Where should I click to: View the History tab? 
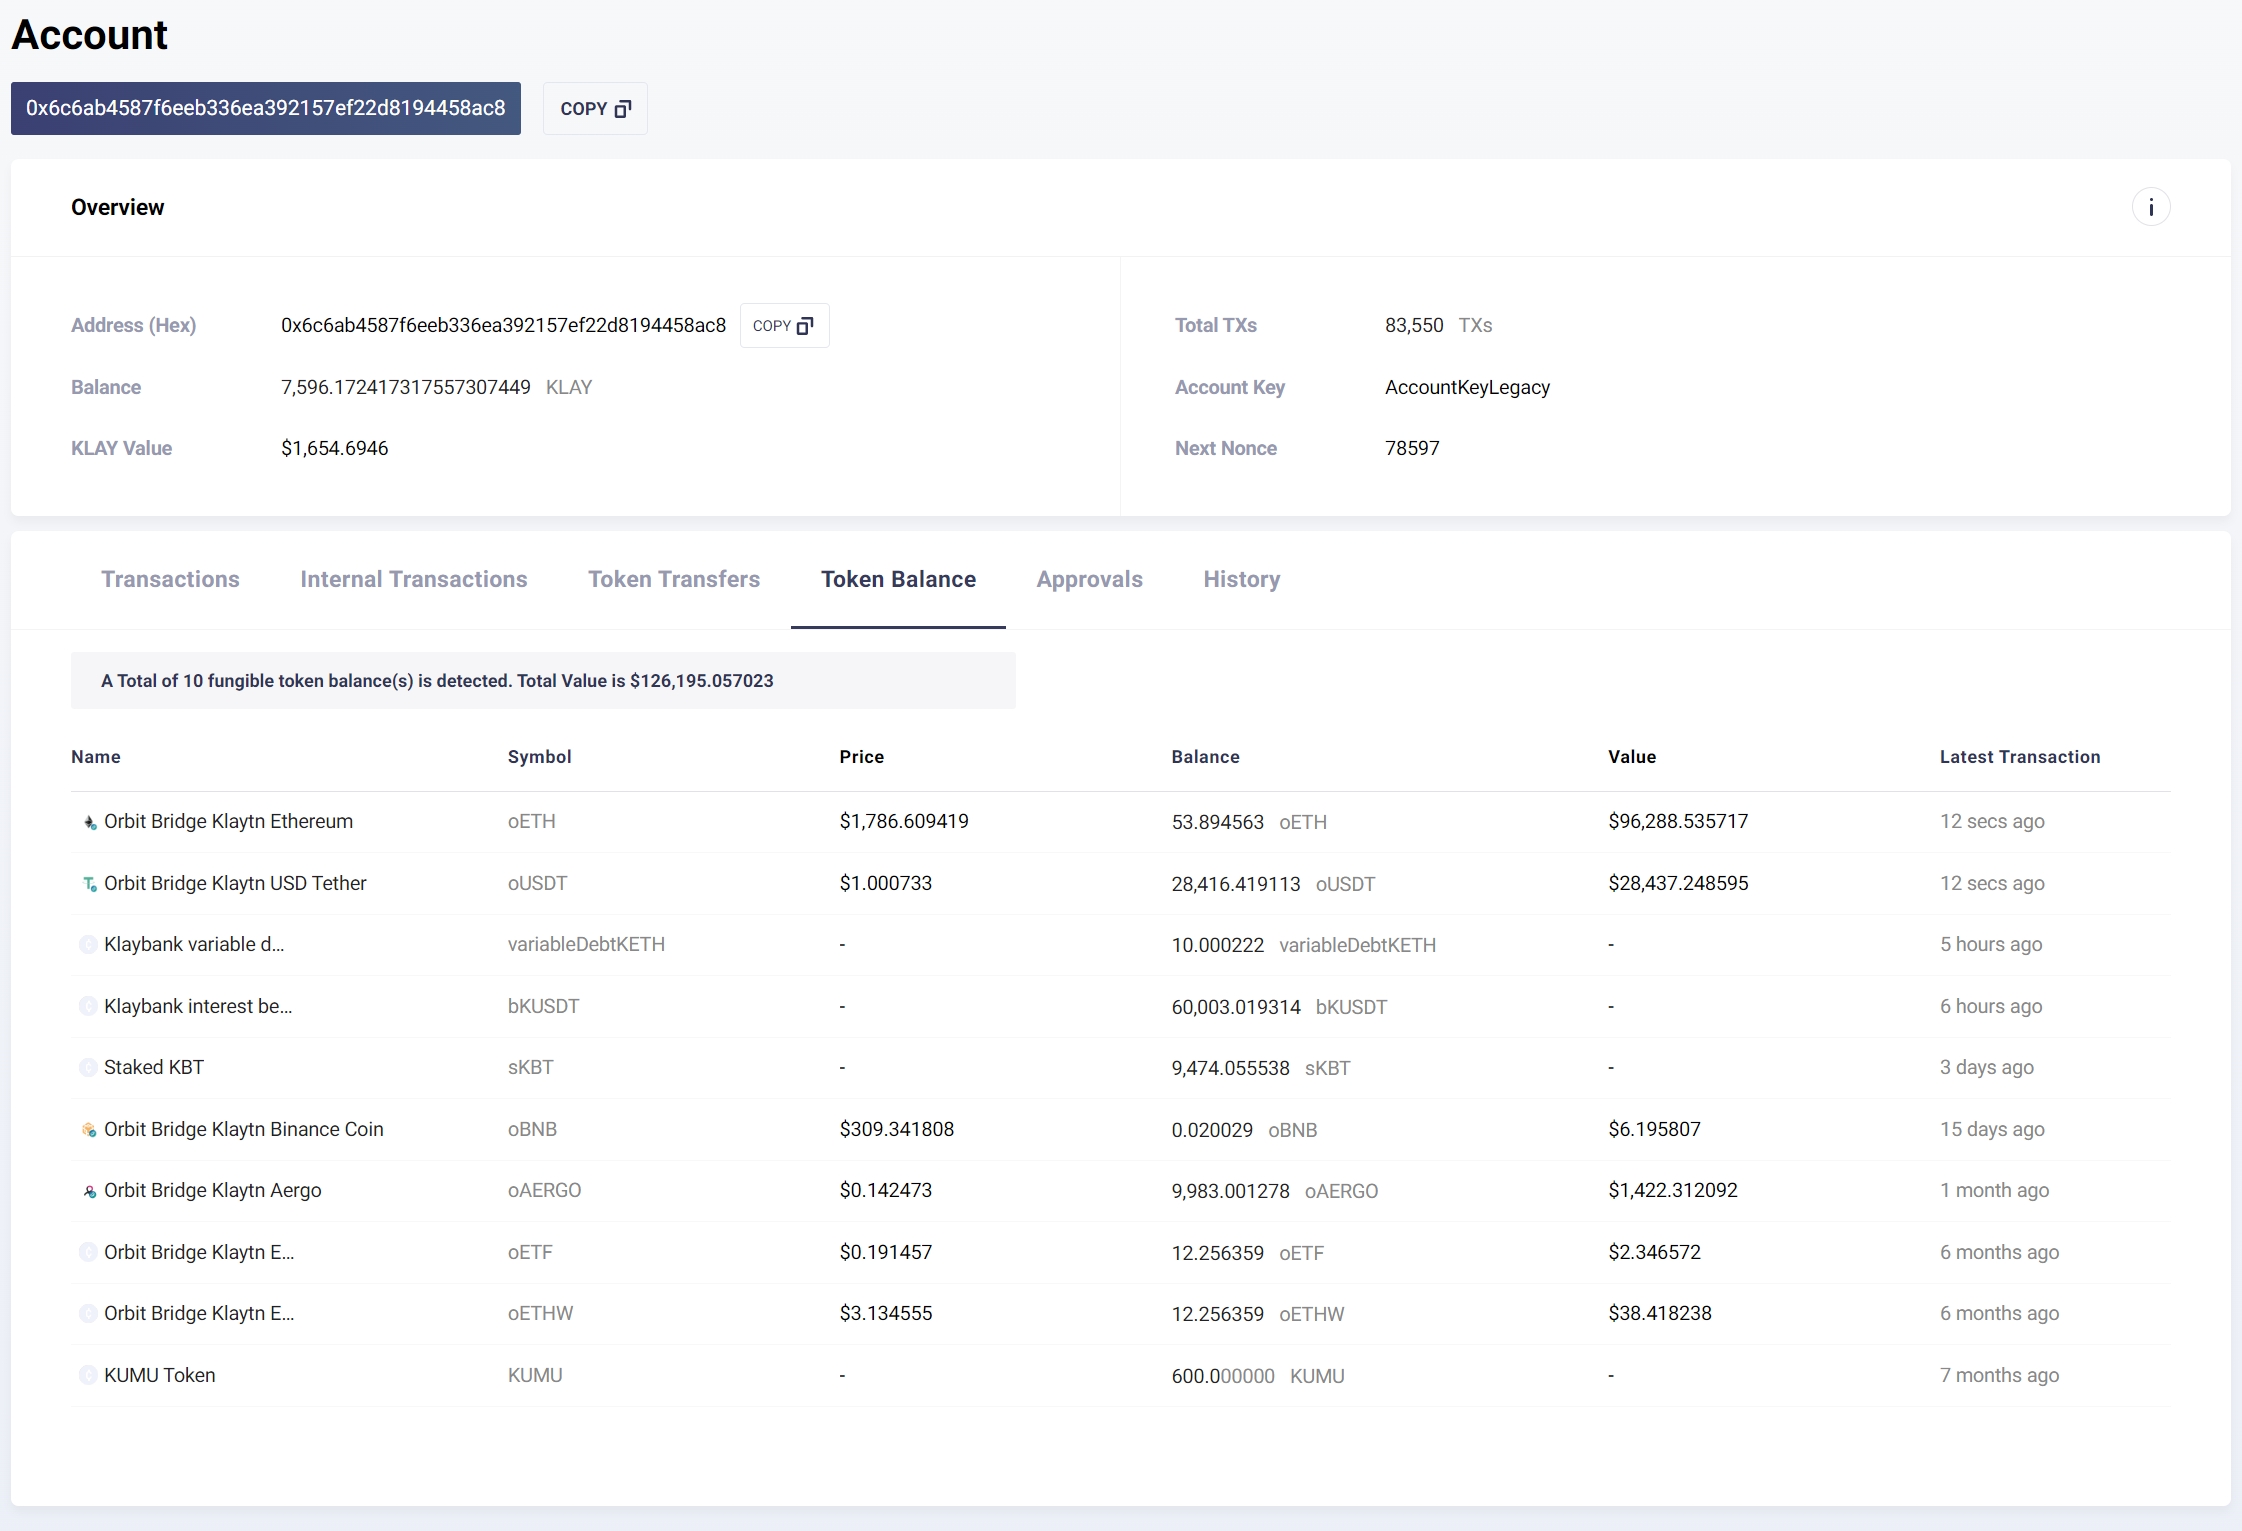click(x=1241, y=579)
